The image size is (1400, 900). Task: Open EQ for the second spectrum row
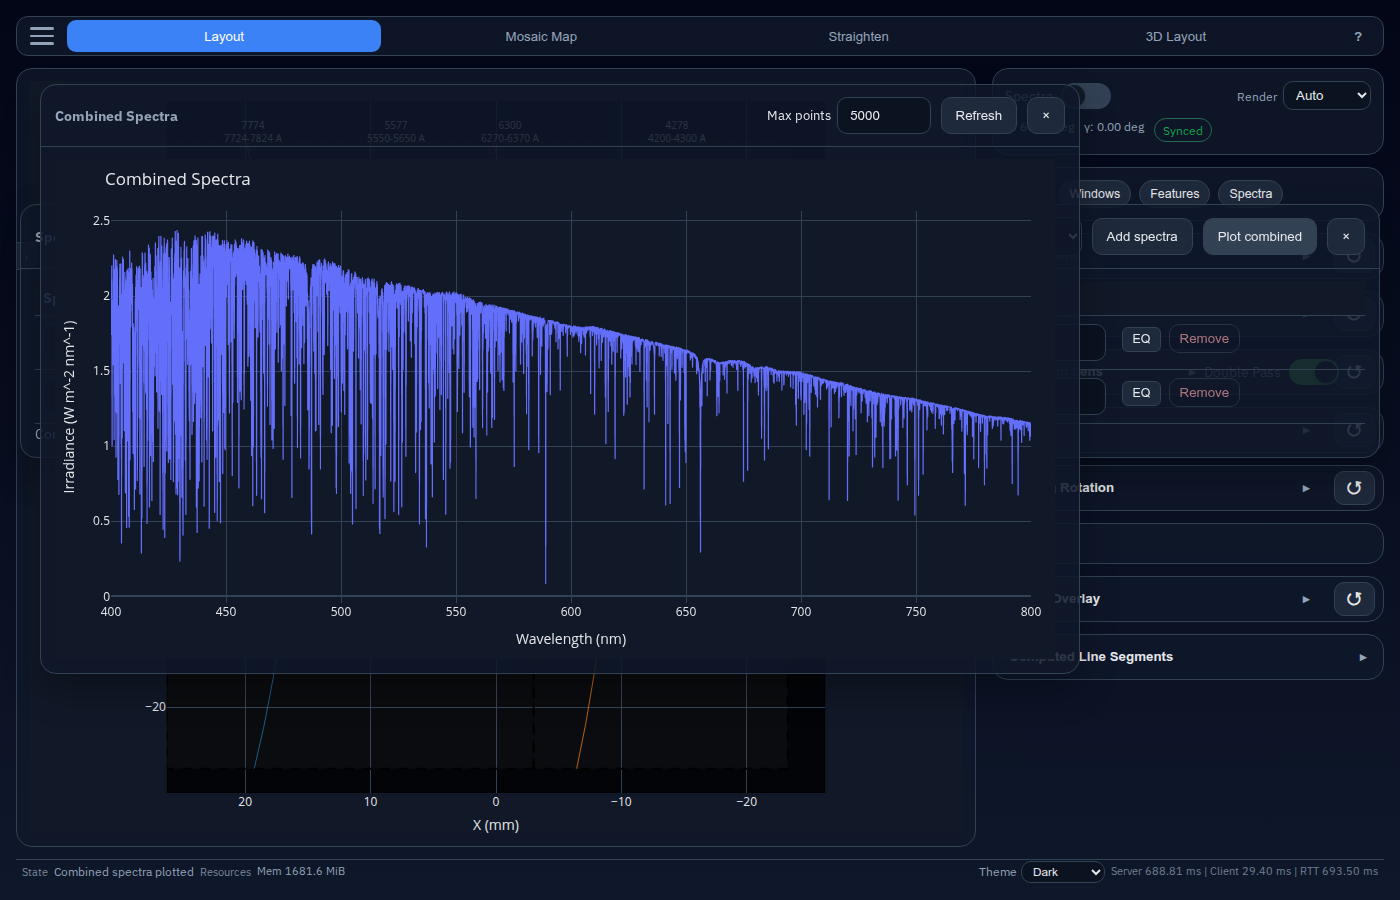[x=1141, y=393]
